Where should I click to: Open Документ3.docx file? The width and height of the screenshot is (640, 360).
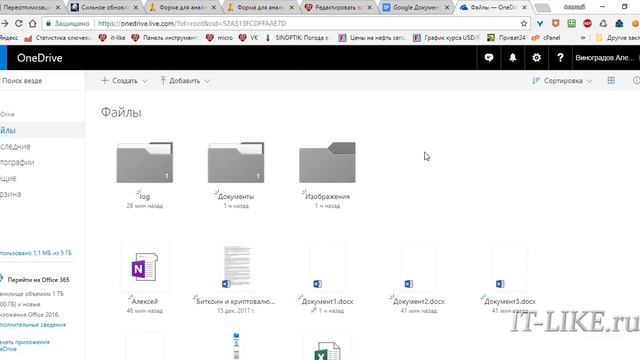point(510,267)
